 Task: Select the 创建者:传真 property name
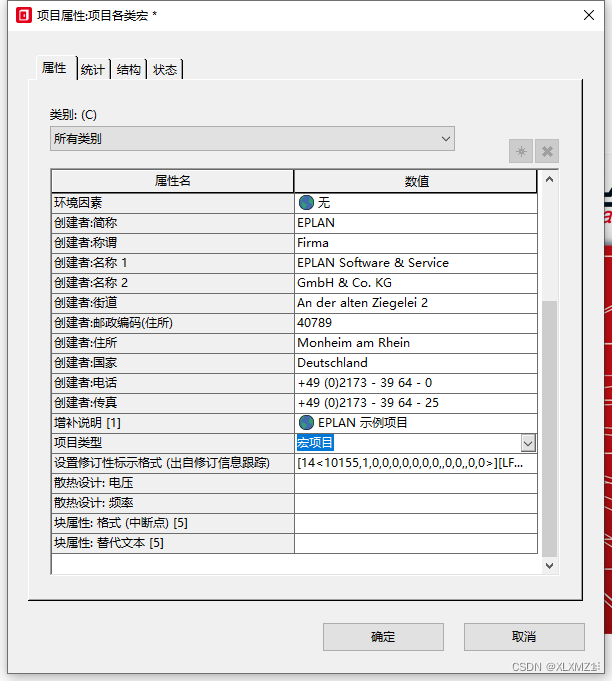coord(172,403)
